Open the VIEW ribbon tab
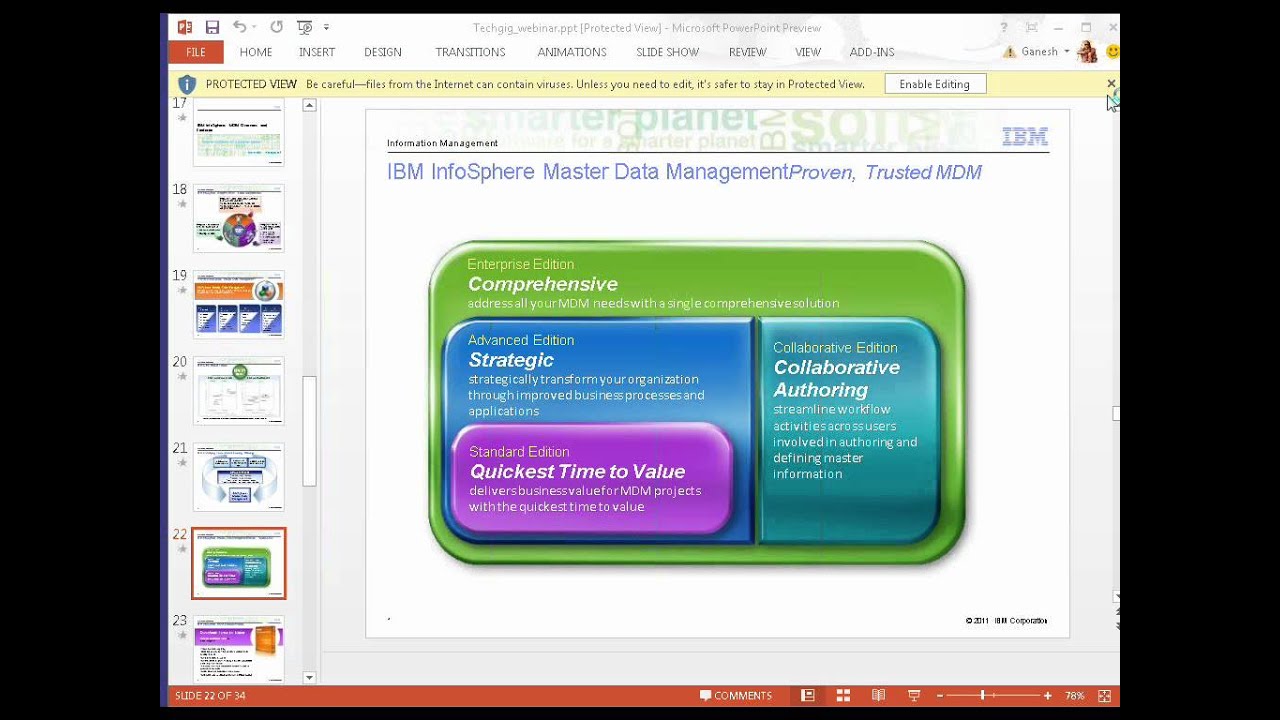Viewport: 1280px width, 720px height. (x=808, y=52)
